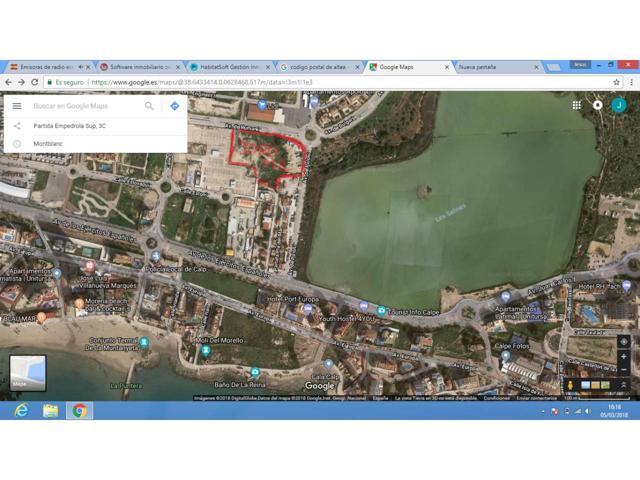Click the Calpe Fotos map pin
Image resolution: width=640 pixels, height=480 pixels.
(x=506, y=356)
